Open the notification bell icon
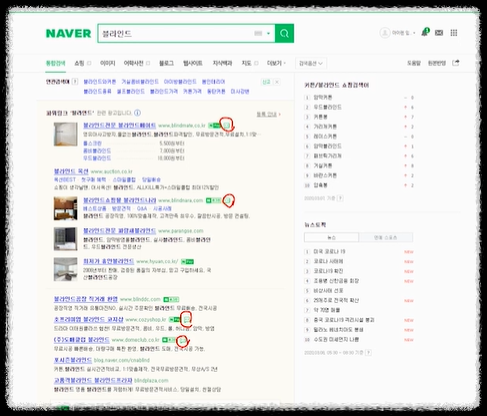The width and height of the screenshot is (487, 416). point(425,32)
